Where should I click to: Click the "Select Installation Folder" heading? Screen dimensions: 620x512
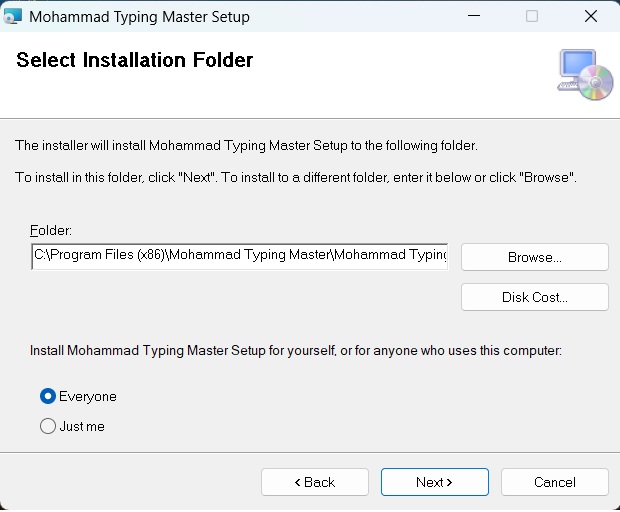(x=134, y=60)
